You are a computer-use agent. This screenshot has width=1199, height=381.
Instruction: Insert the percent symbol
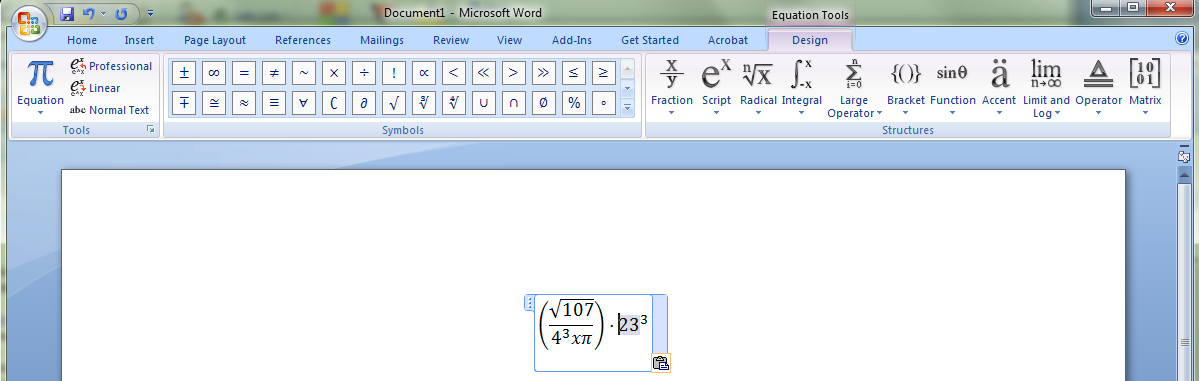click(574, 103)
